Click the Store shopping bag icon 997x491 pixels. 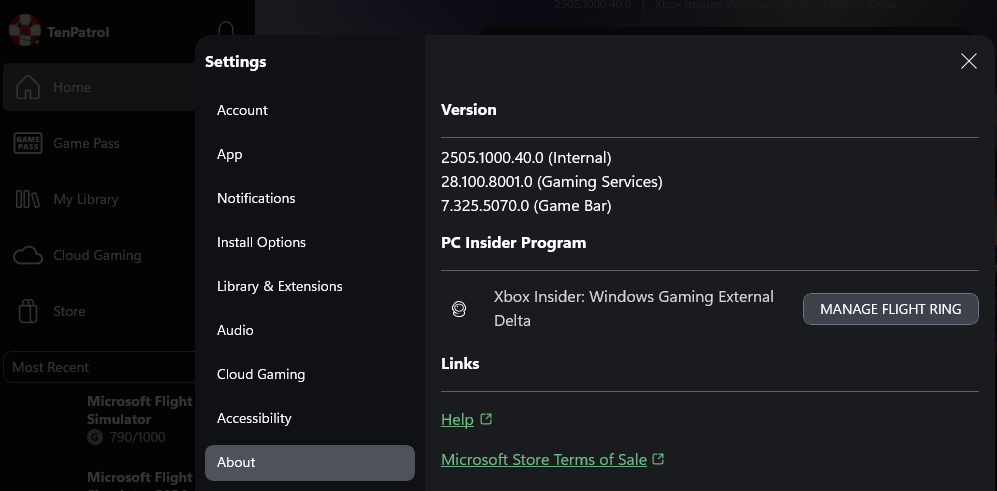pyautogui.click(x=28, y=311)
